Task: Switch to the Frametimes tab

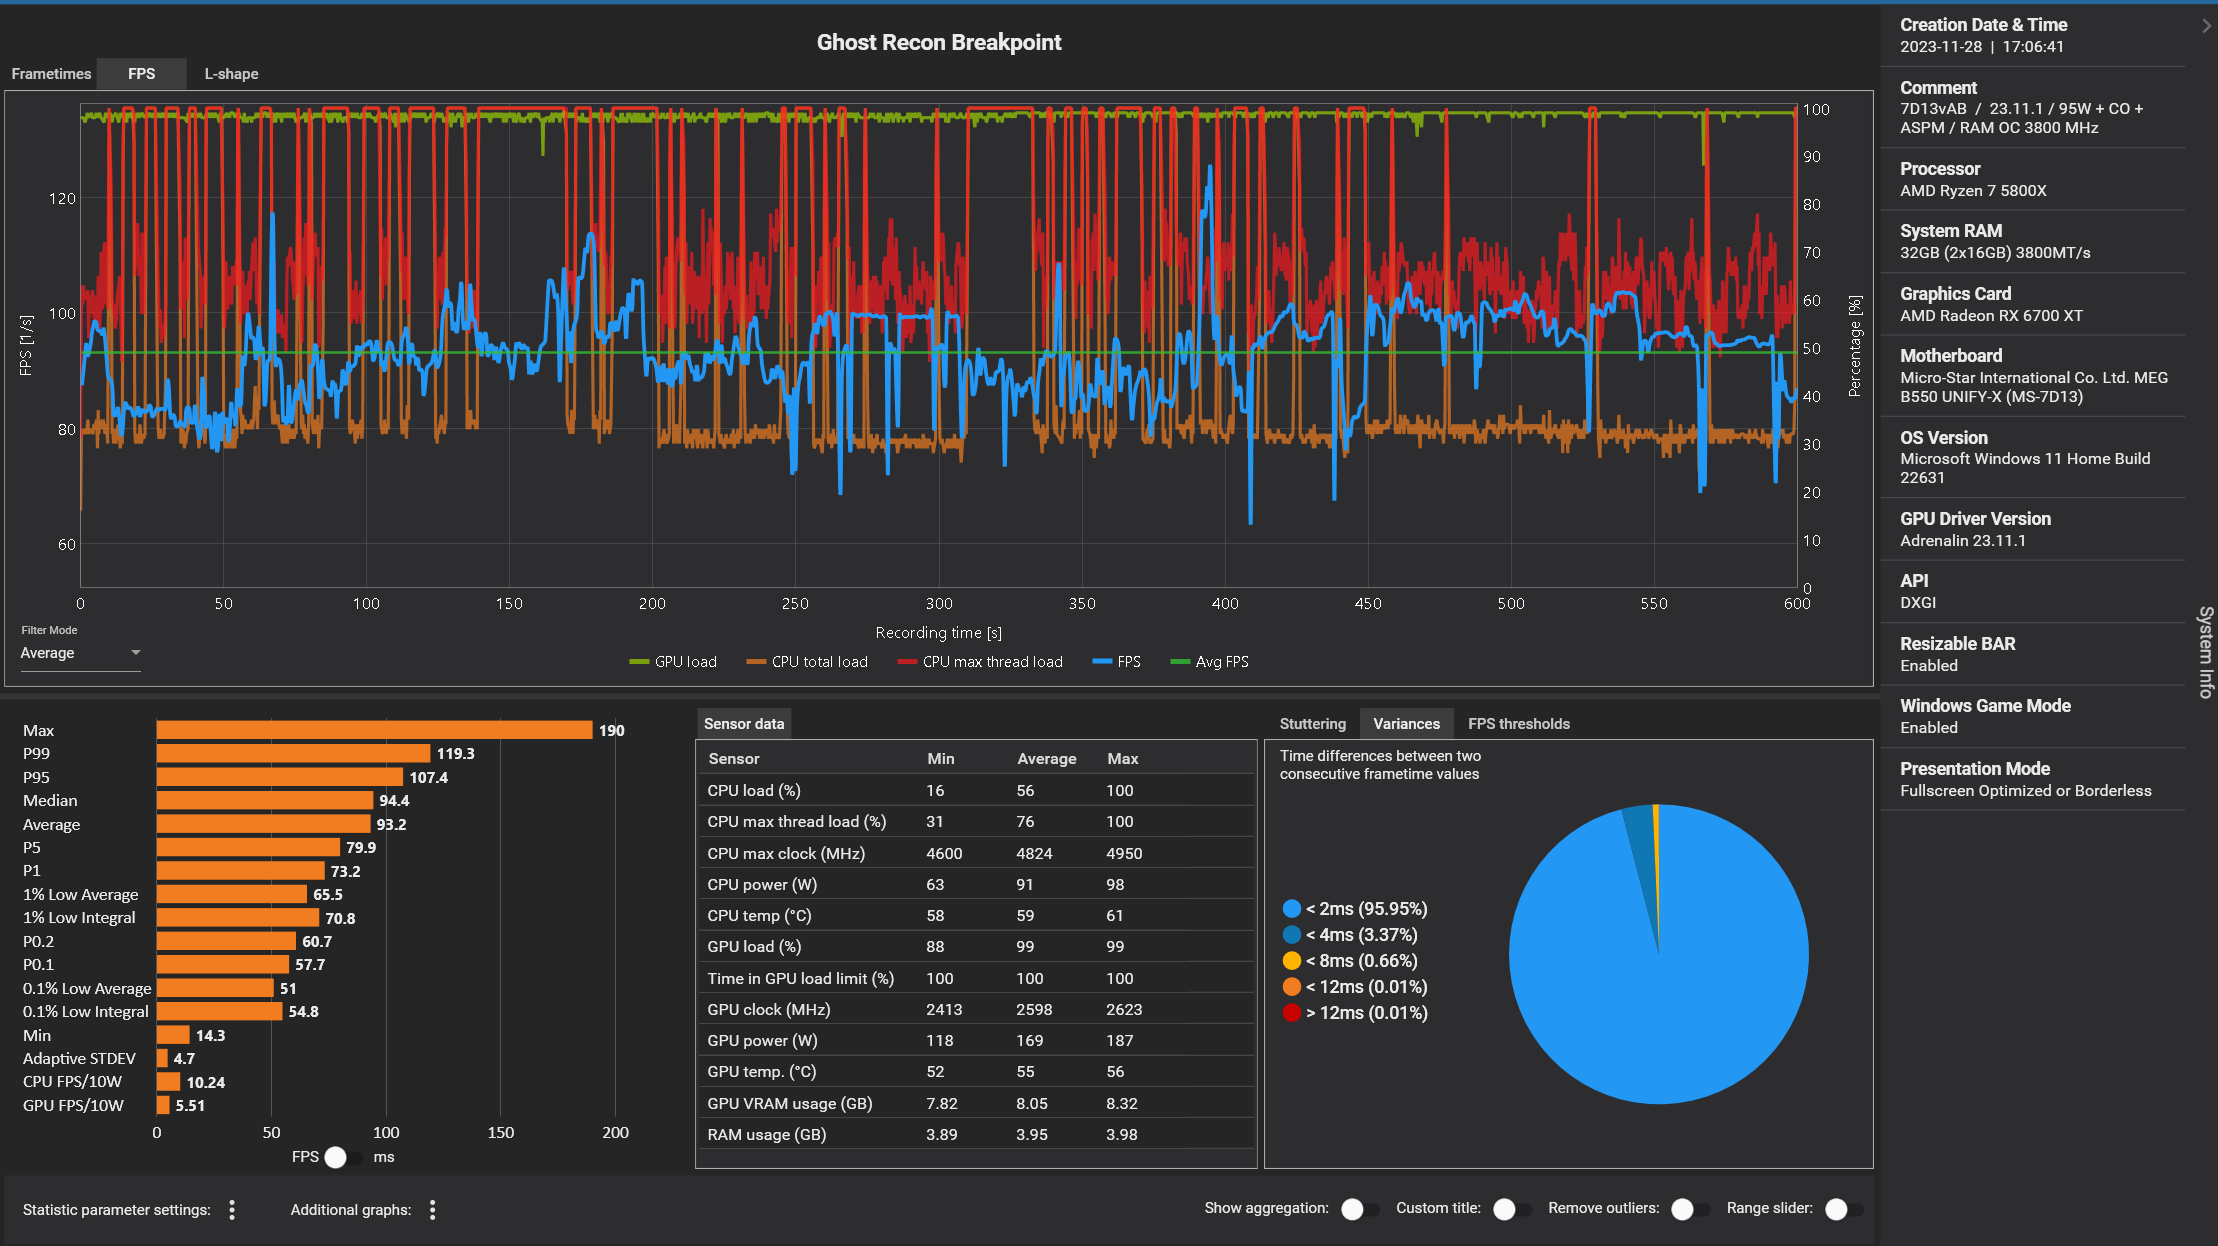Action: pyautogui.click(x=51, y=74)
